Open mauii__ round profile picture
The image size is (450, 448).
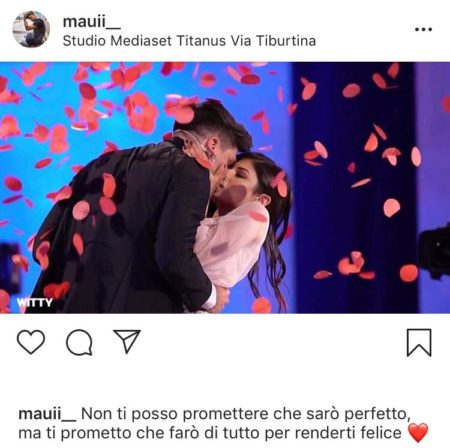tap(31, 29)
